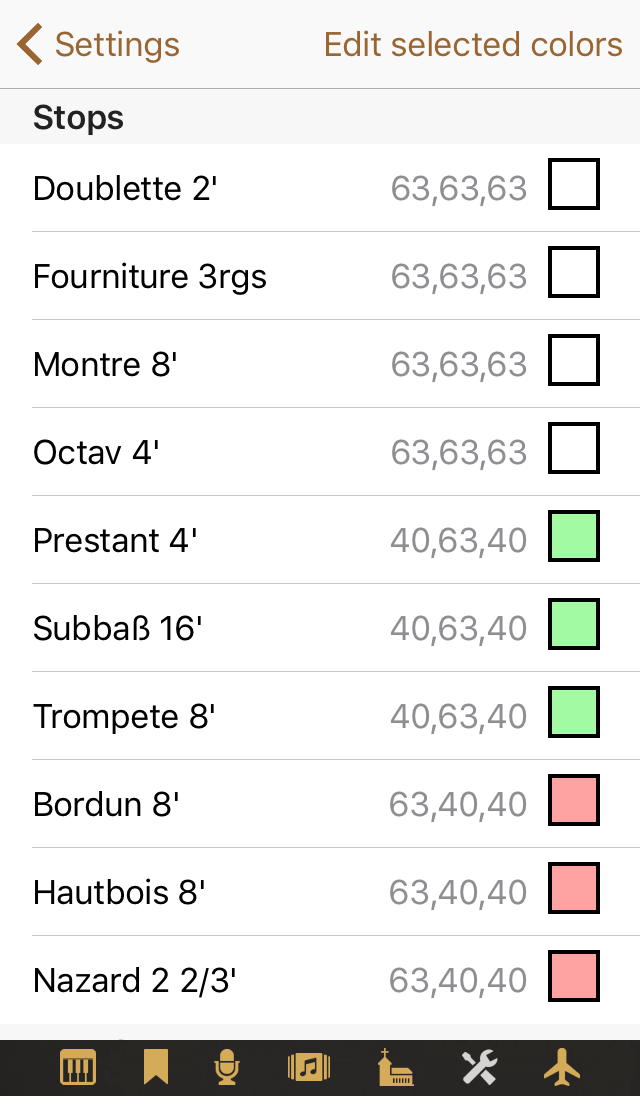Tap the red swatch for Bordun 8'
This screenshot has height=1096, width=640.
(x=574, y=800)
